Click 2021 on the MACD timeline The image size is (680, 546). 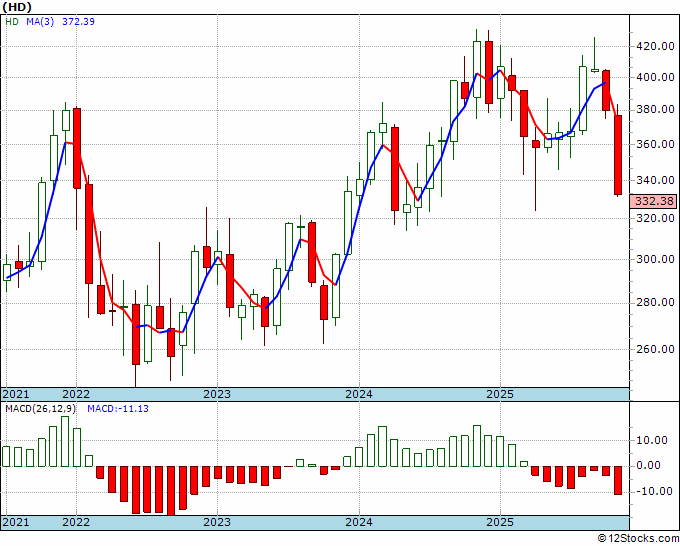(16, 522)
